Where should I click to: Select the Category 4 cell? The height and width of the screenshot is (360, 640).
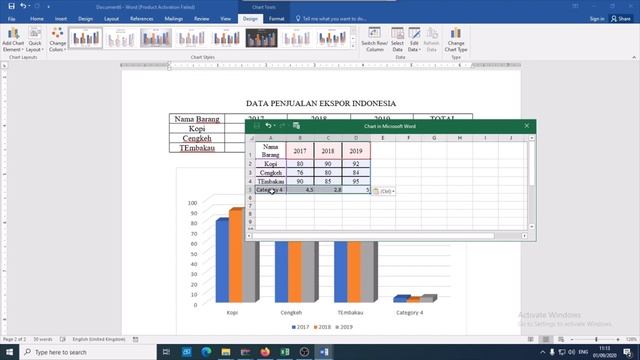271,190
